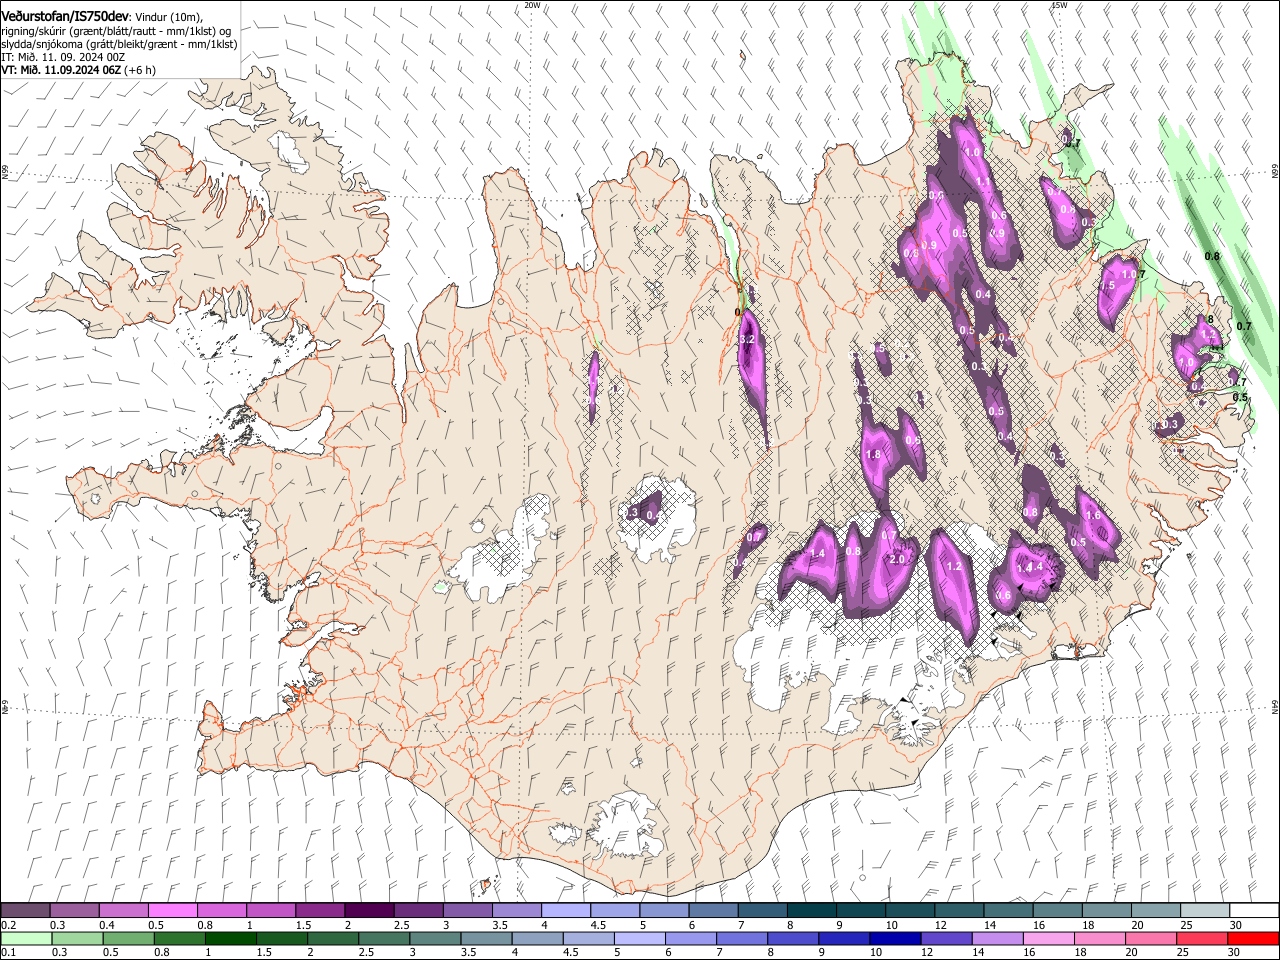Viewport: 1280px width, 960px height.
Task: Click the top-row purple swatch starting at 1.5
Action: 320,911
